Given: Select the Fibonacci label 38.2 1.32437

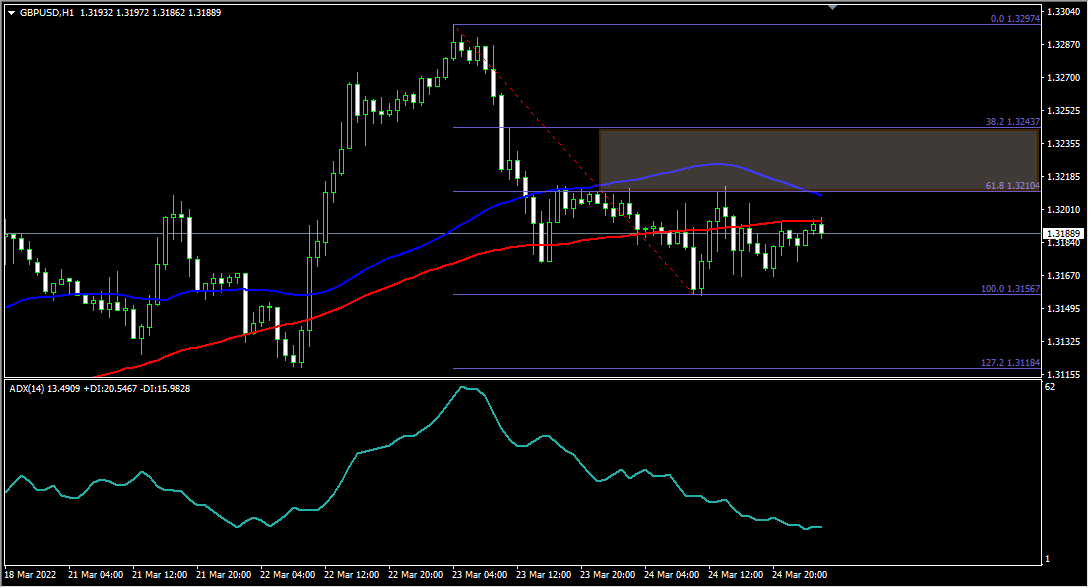Looking at the screenshot, I should coord(1013,121).
